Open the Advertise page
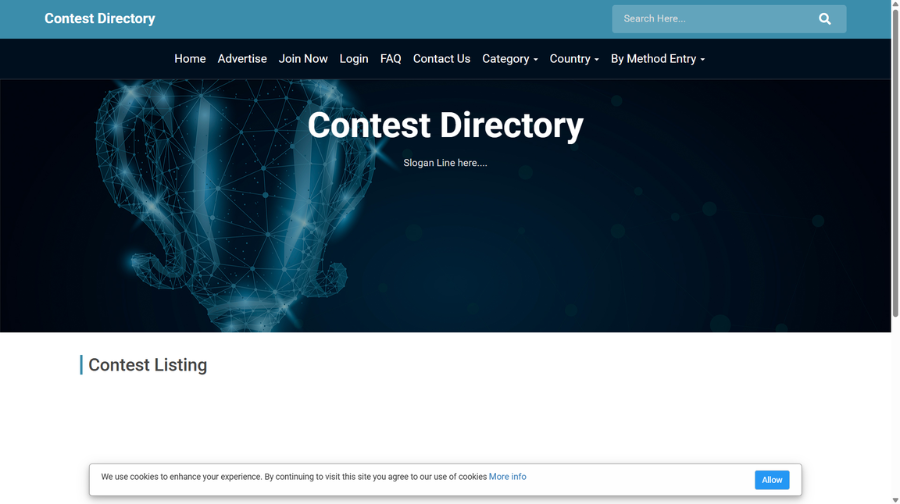 point(242,59)
